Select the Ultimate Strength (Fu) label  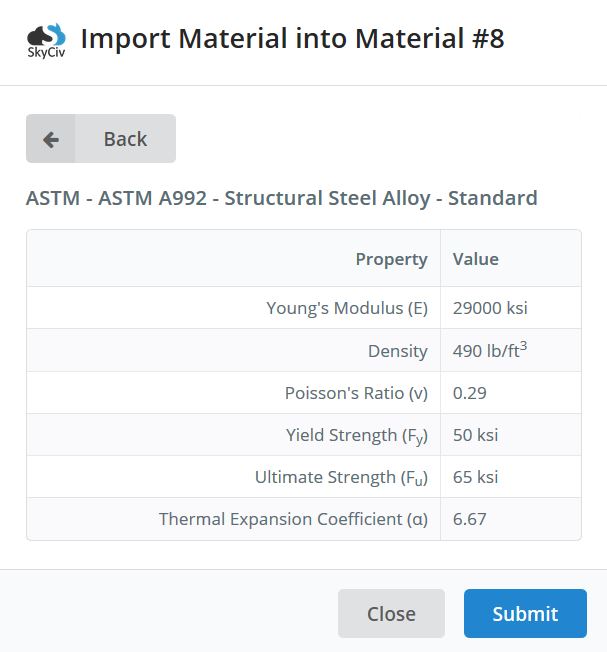(x=341, y=478)
